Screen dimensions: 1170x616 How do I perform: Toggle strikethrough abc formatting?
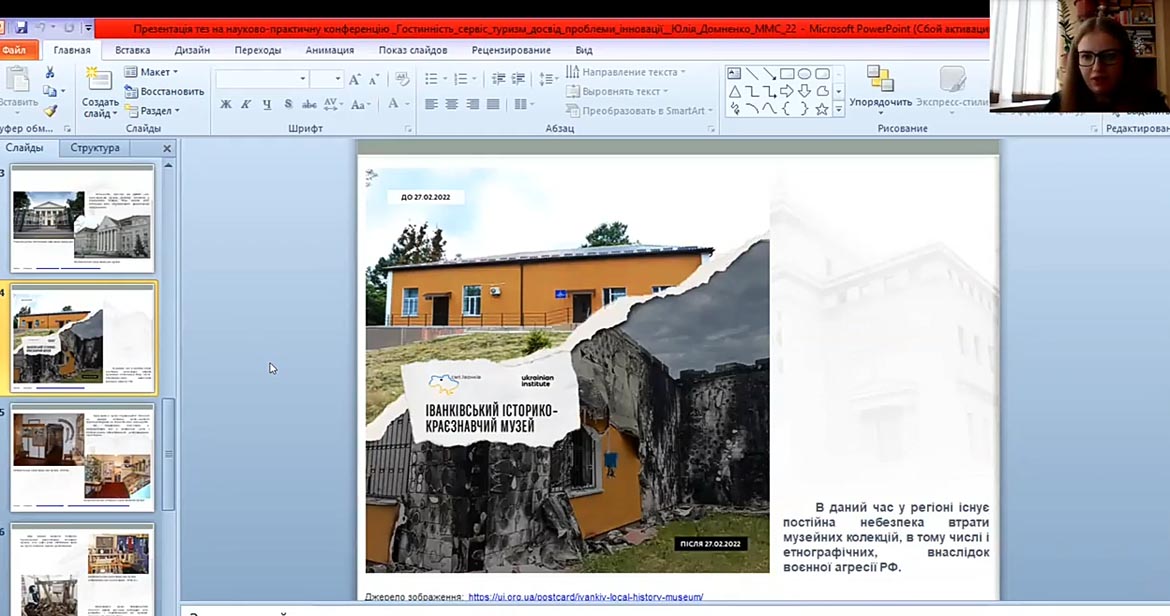tap(309, 104)
